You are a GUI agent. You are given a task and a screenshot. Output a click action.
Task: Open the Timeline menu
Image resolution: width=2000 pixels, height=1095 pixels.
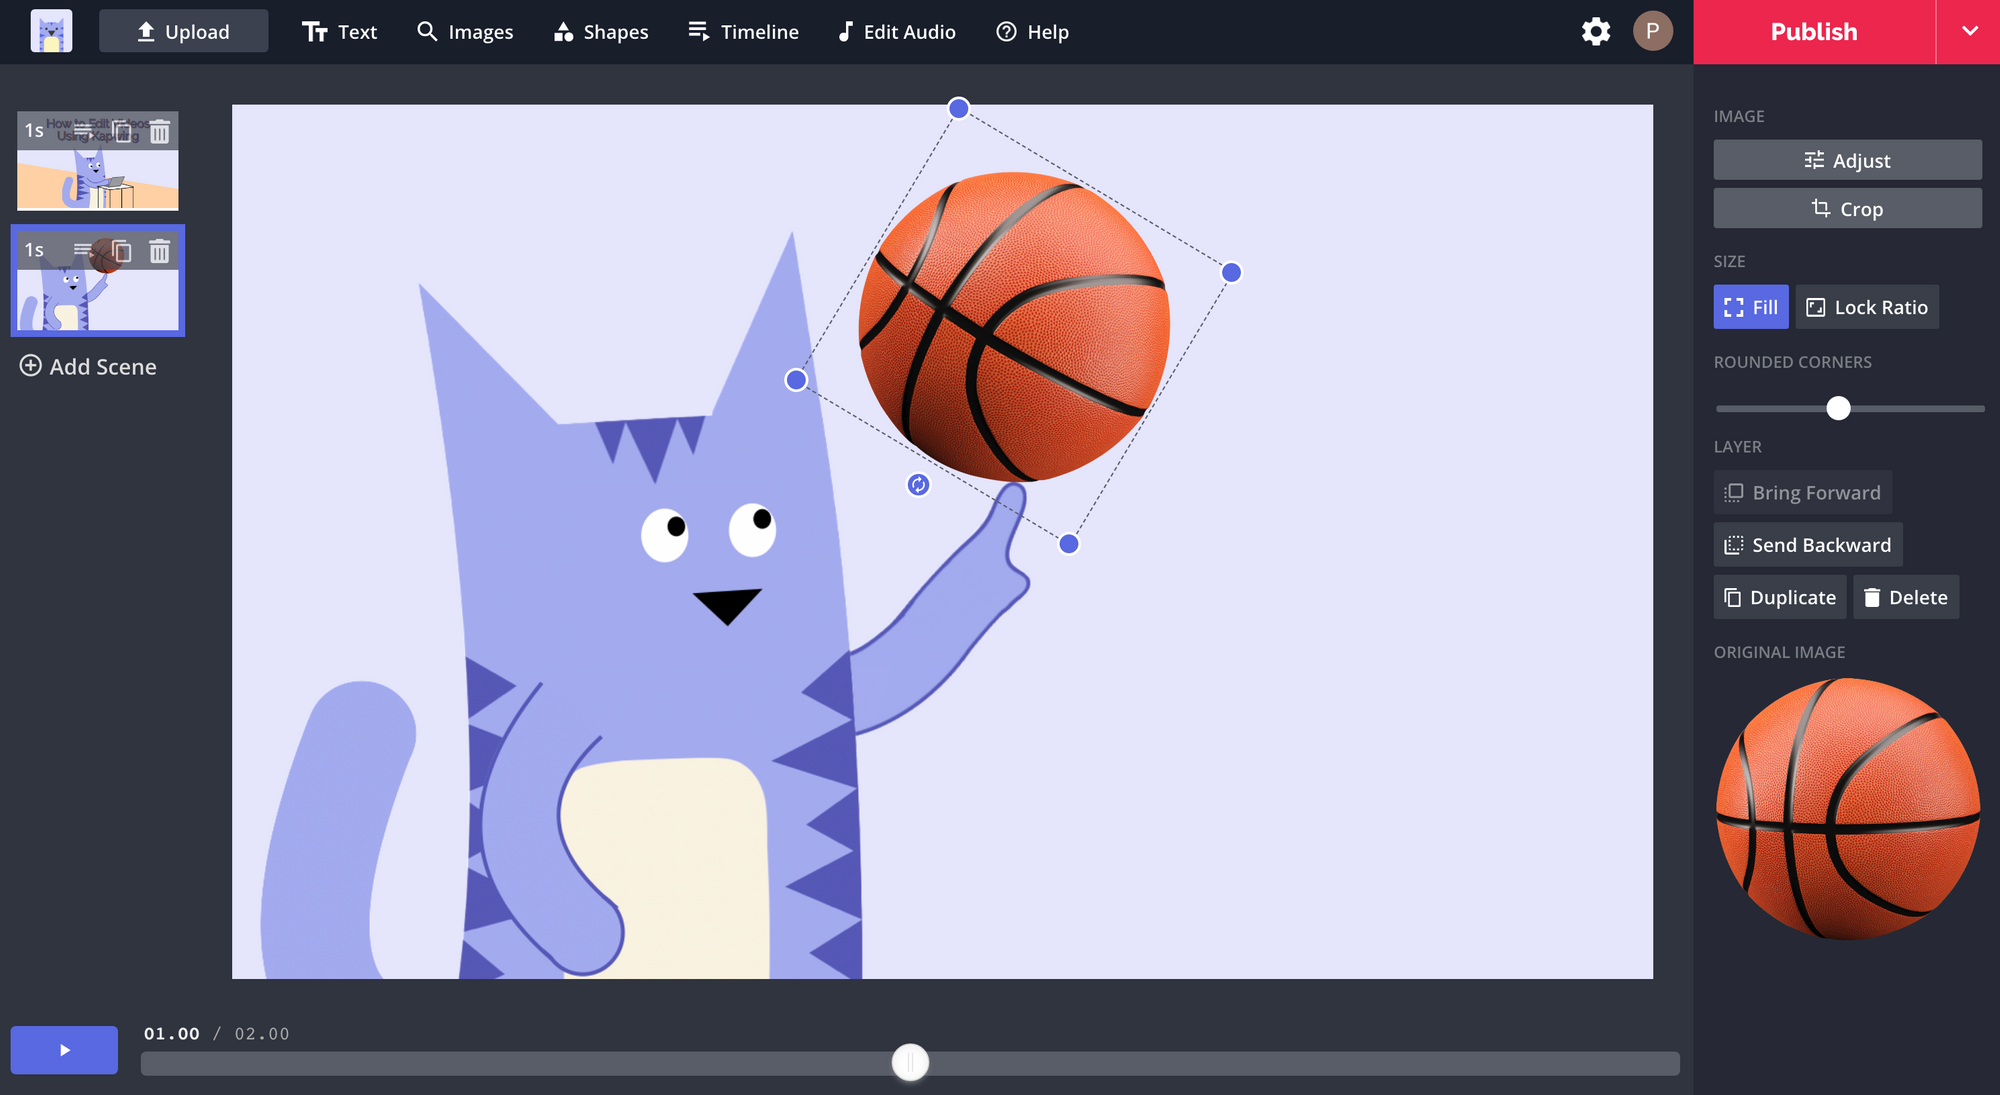point(744,32)
